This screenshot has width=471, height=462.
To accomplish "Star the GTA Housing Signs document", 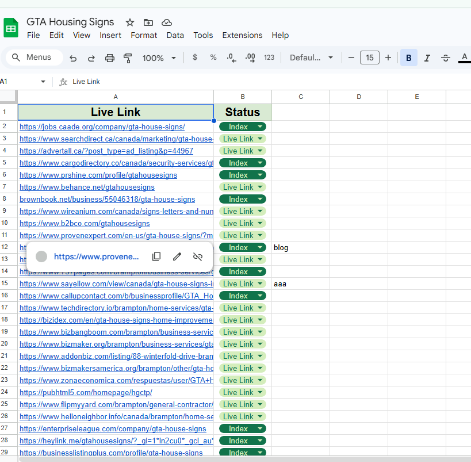I will [130, 23].
